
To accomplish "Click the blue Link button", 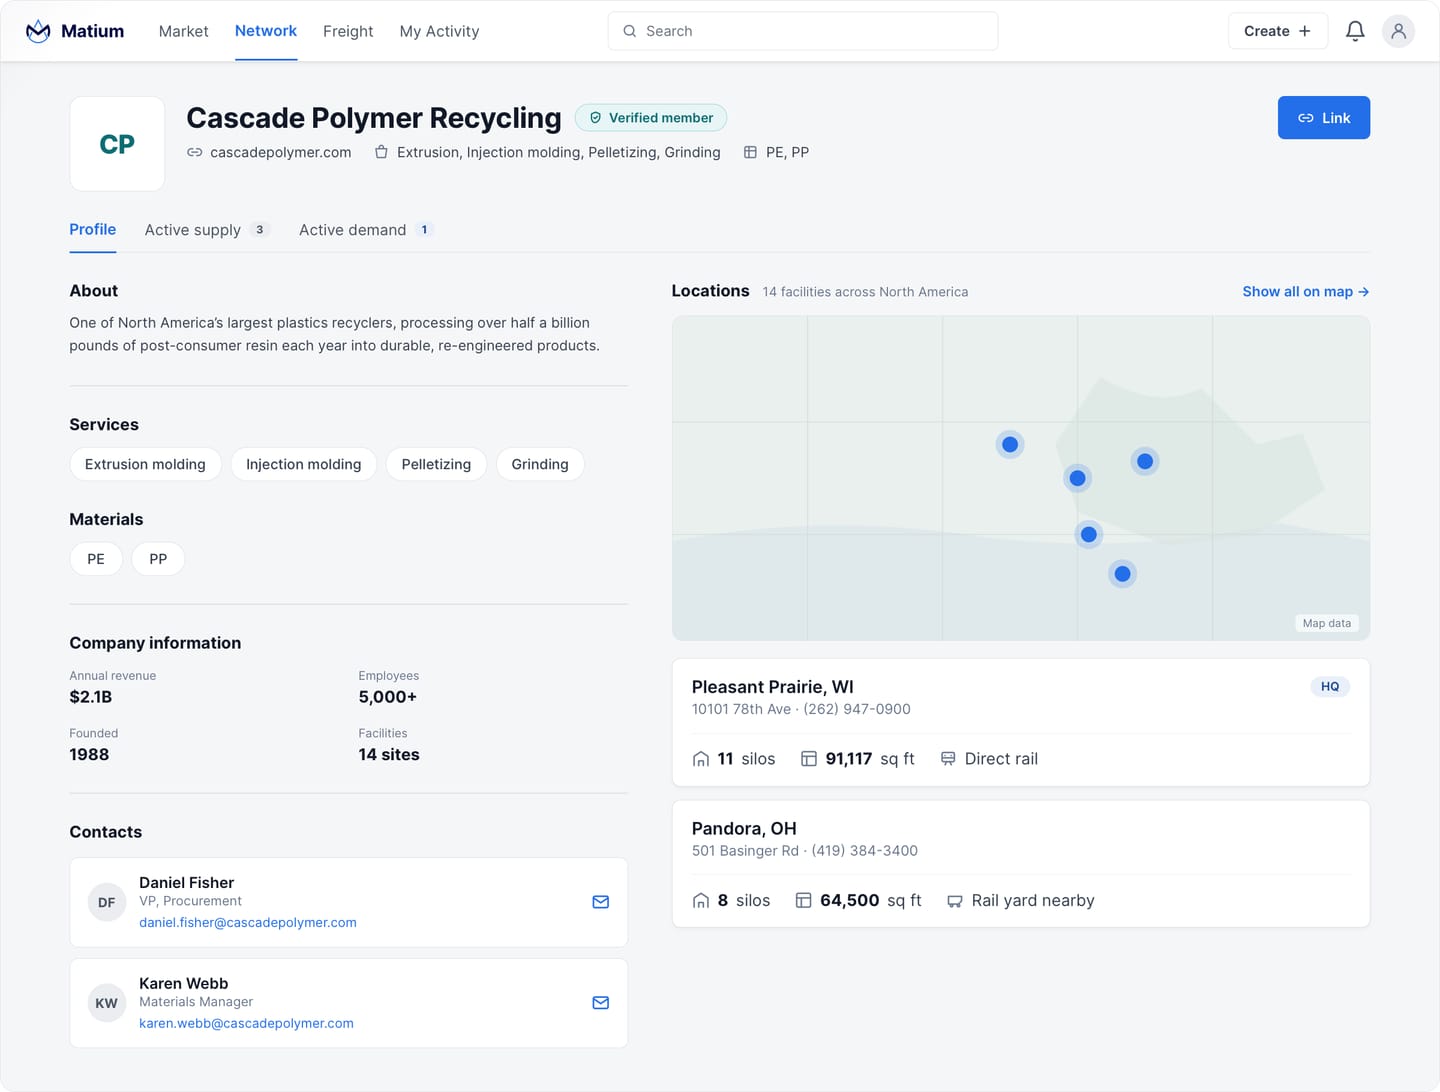I will pos(1324,118).
